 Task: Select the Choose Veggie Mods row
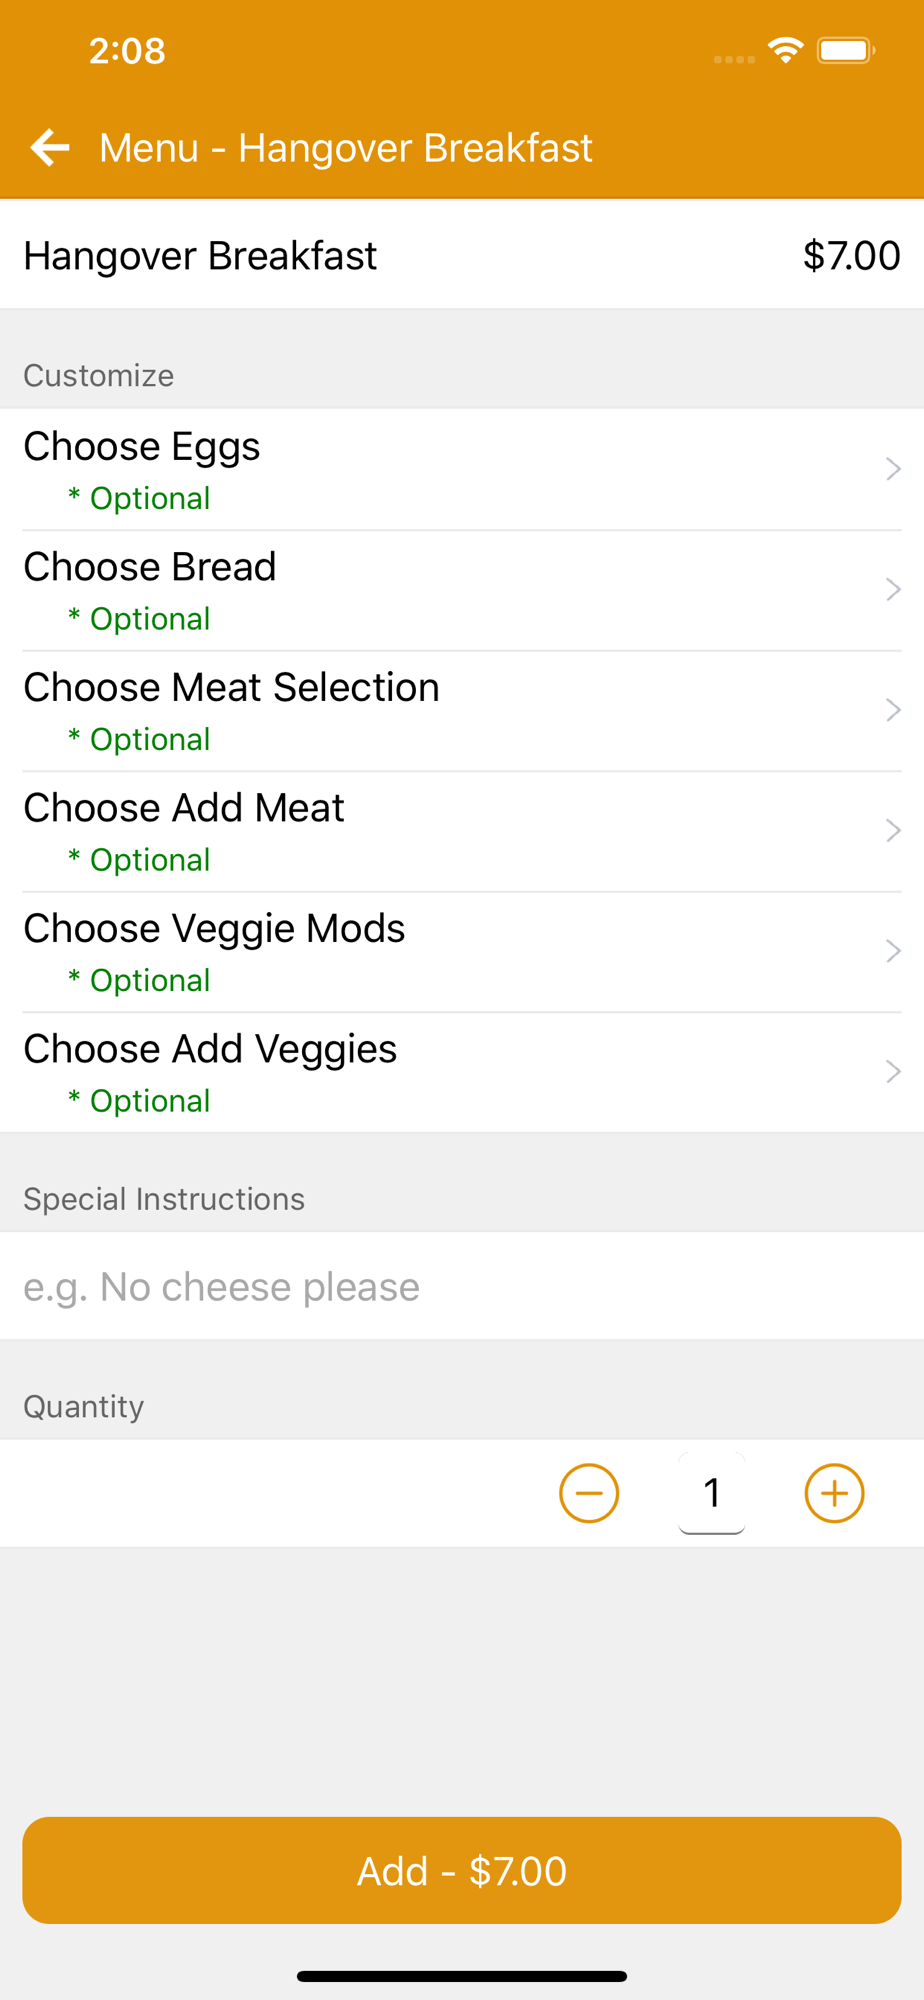pos(462,952)
